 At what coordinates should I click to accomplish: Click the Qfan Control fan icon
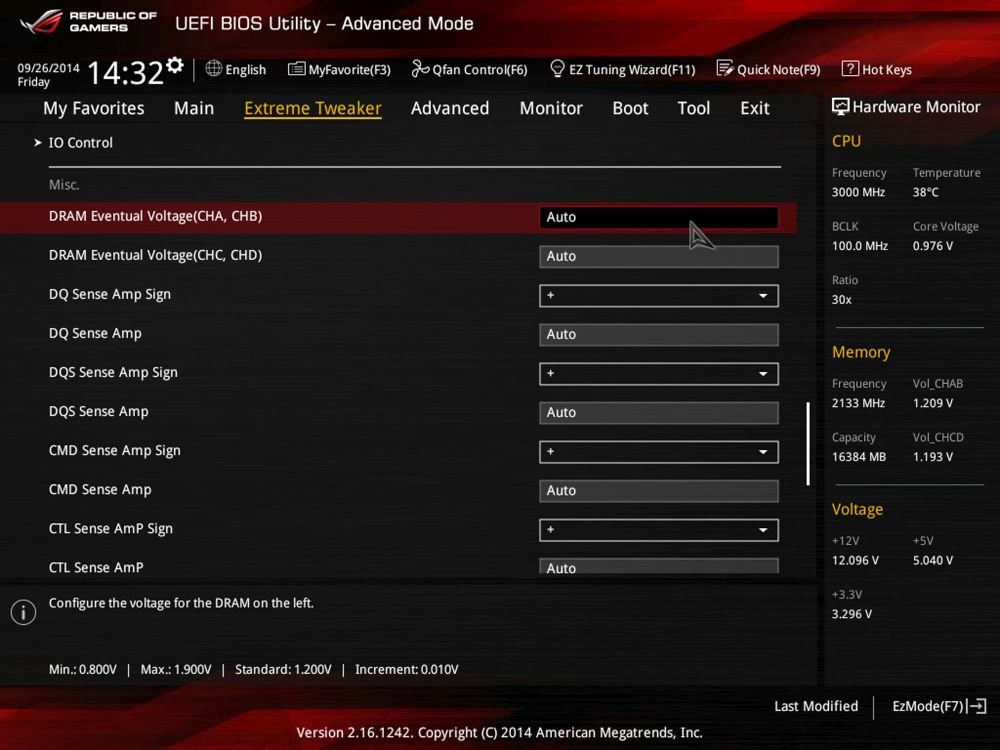point(420,68)
